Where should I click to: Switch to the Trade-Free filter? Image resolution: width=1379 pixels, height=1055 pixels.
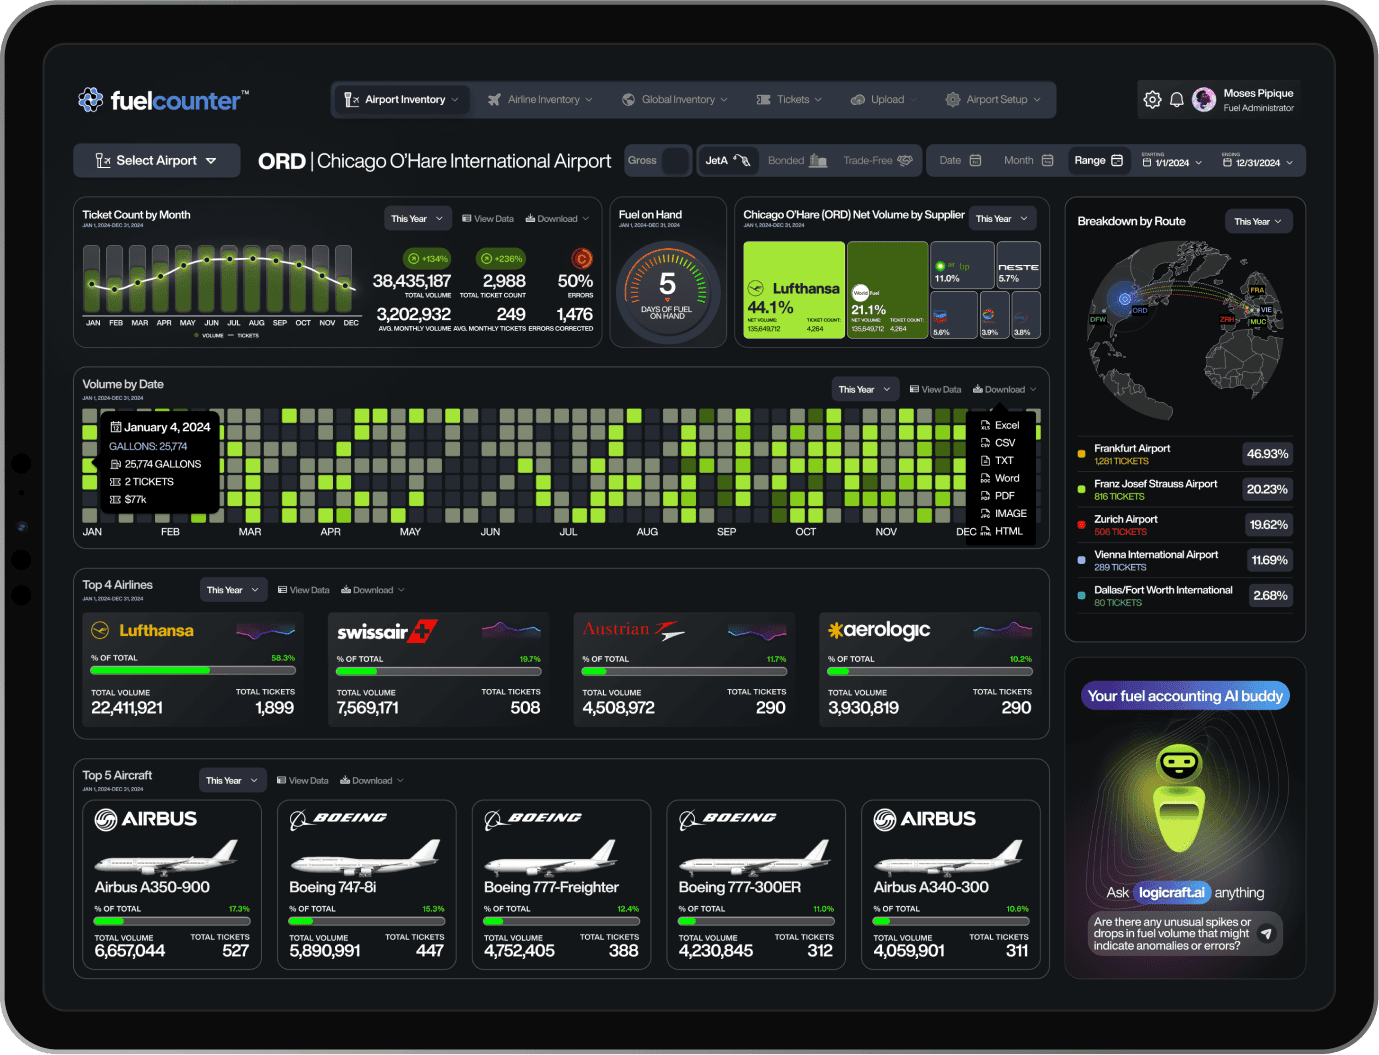coord(877,161)
